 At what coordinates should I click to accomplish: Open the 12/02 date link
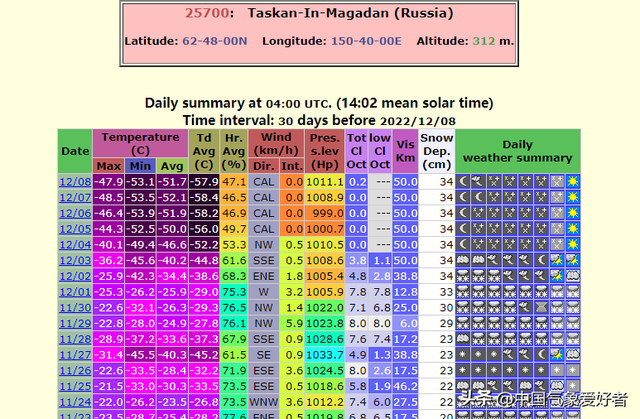75,277
